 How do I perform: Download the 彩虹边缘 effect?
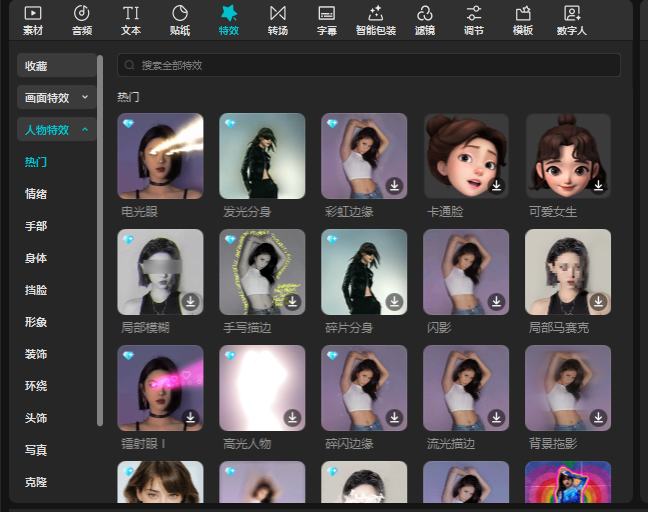(x=395, y=186)
